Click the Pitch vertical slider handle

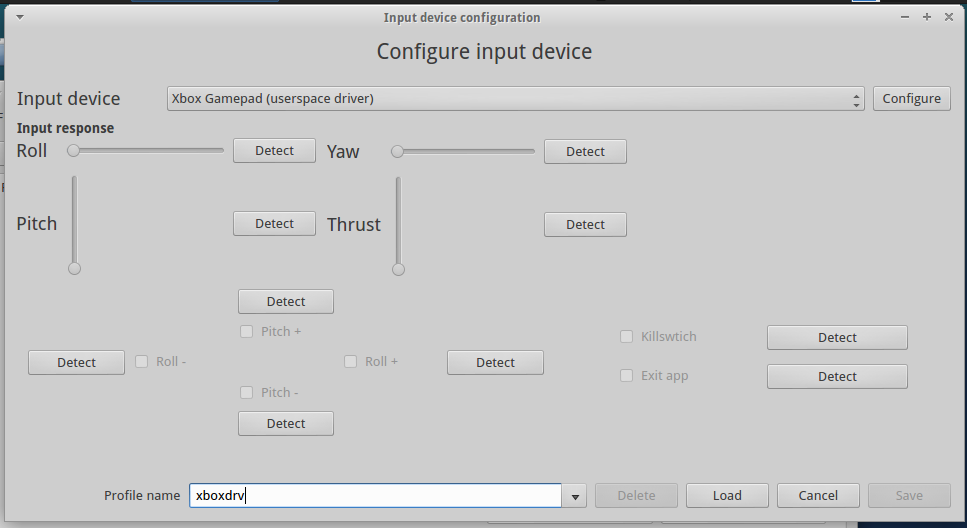coord(74,268)
